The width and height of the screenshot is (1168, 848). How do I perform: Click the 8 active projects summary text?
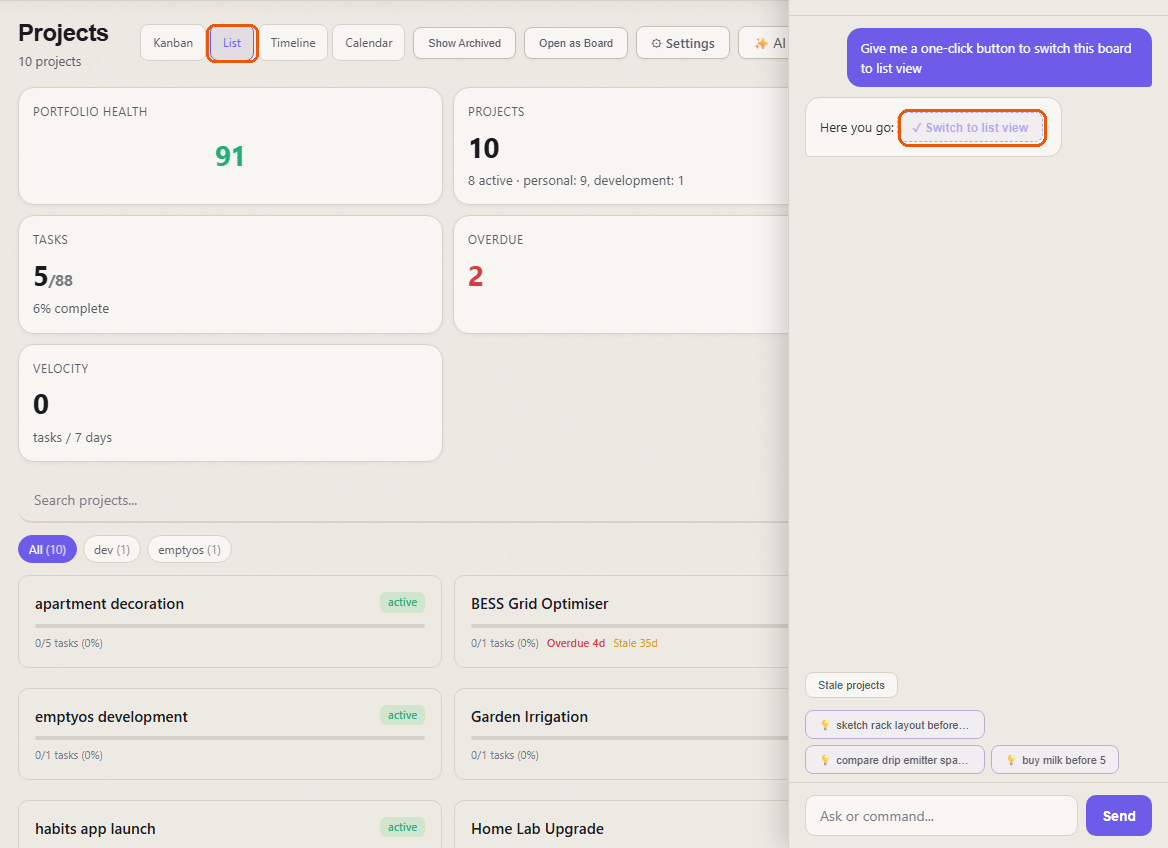pyautogui.click(x=576, y=180)
